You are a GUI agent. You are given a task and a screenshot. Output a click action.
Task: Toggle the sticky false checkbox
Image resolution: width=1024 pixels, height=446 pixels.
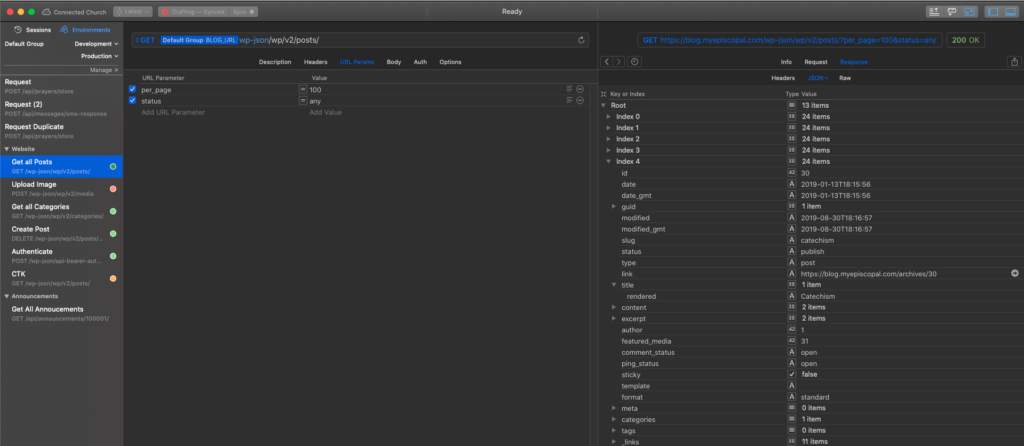click(792, 374)
